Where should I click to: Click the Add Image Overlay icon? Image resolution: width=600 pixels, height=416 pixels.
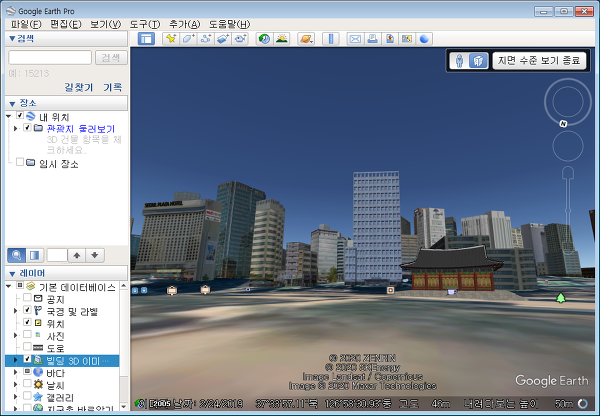pos(223,39)
